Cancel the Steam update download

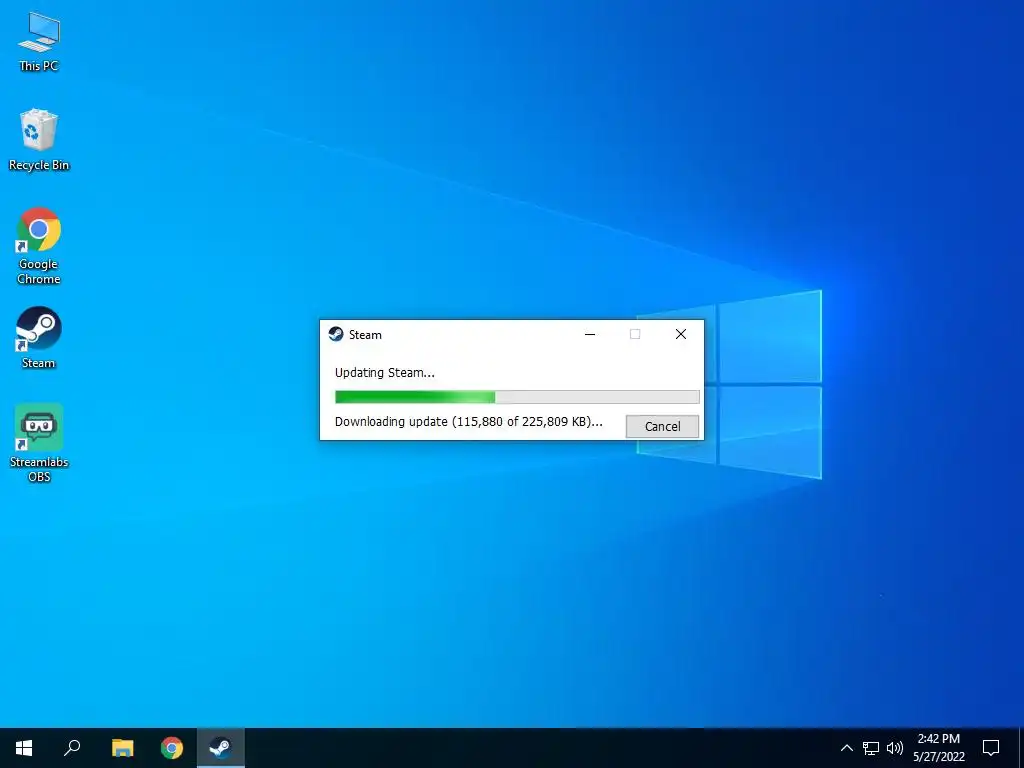[x=662, y=426]
